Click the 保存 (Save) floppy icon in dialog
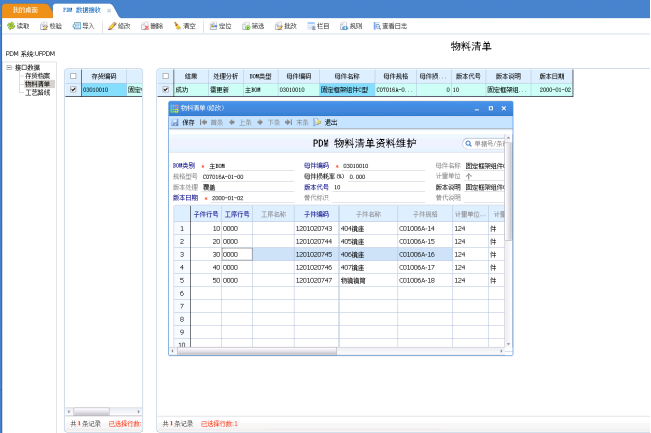The width and height of the screenshot is (651, 433). 175,122
